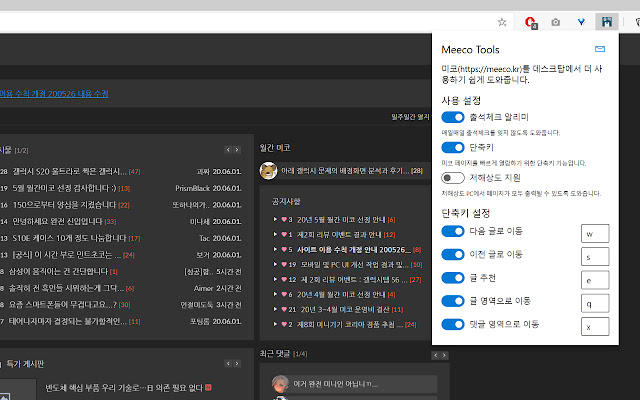Image resolution: width=640 pixels, height=400 pixels.
Task: Open 특가 게시판 post 반도체 핵심 부품 우리 기술로
Action: click(x=124, y=387)
